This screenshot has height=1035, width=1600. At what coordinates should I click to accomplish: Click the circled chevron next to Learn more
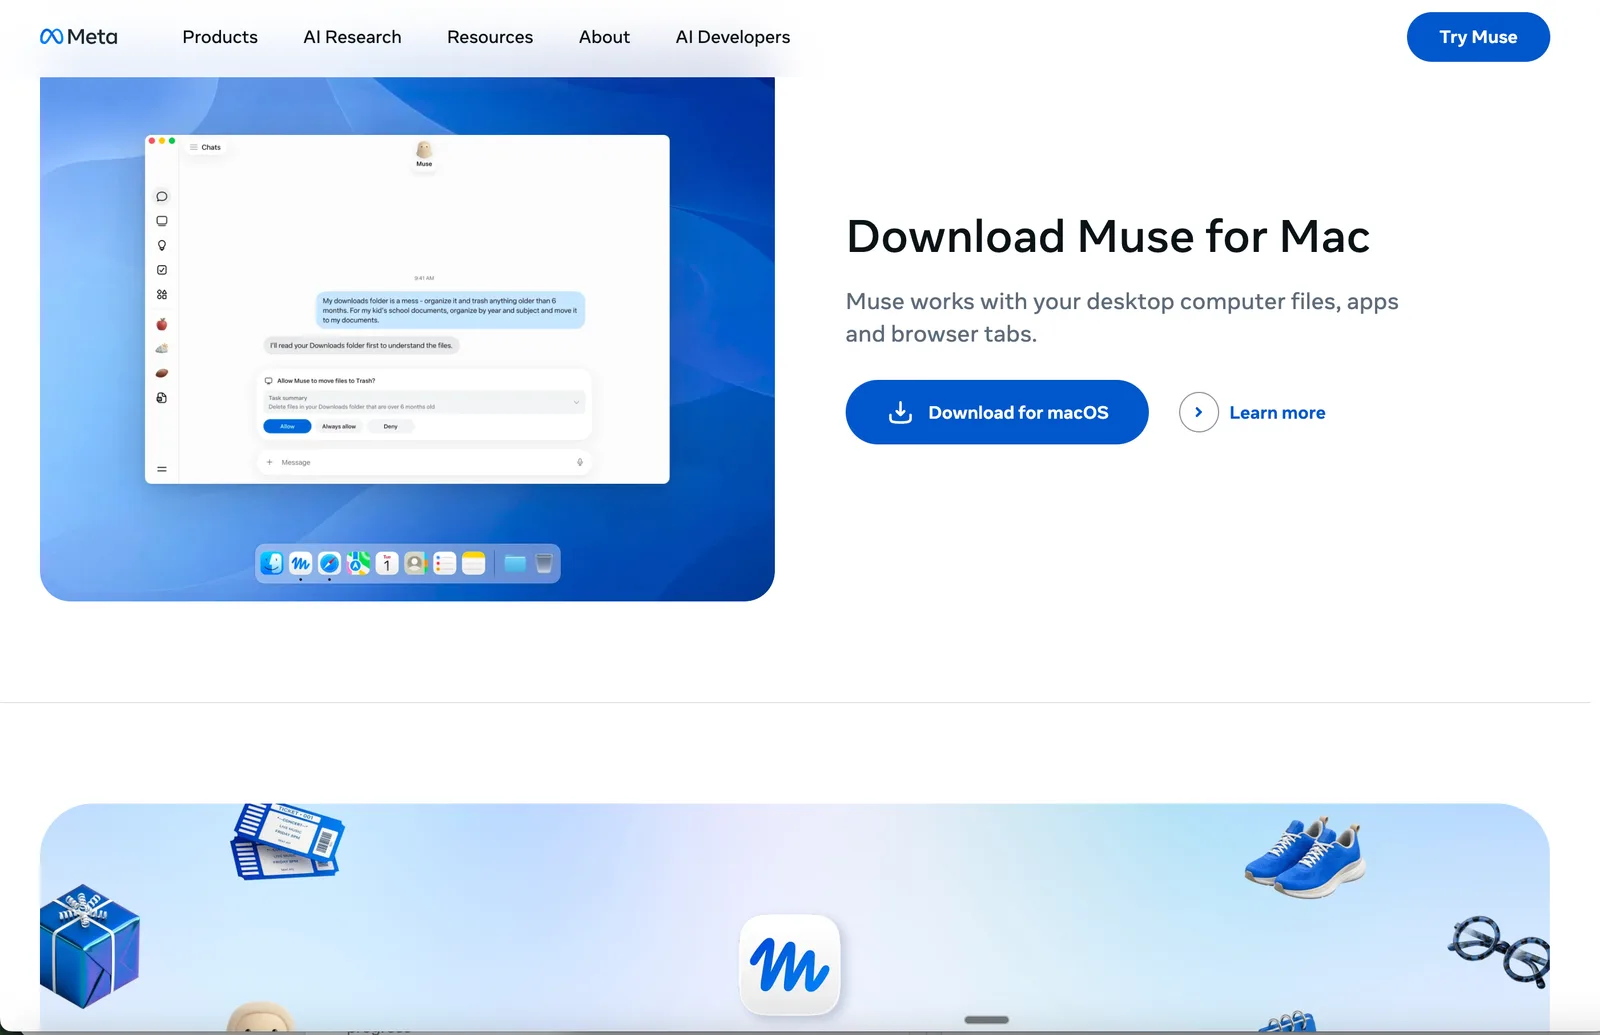1198,412
